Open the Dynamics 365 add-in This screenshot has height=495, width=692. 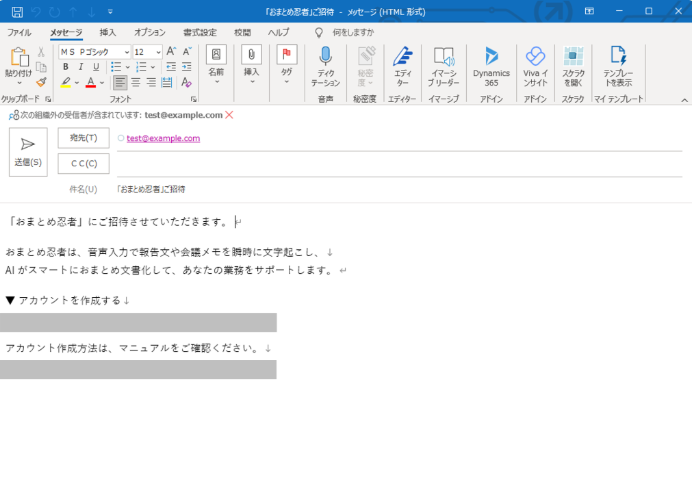tap(491, 57)
